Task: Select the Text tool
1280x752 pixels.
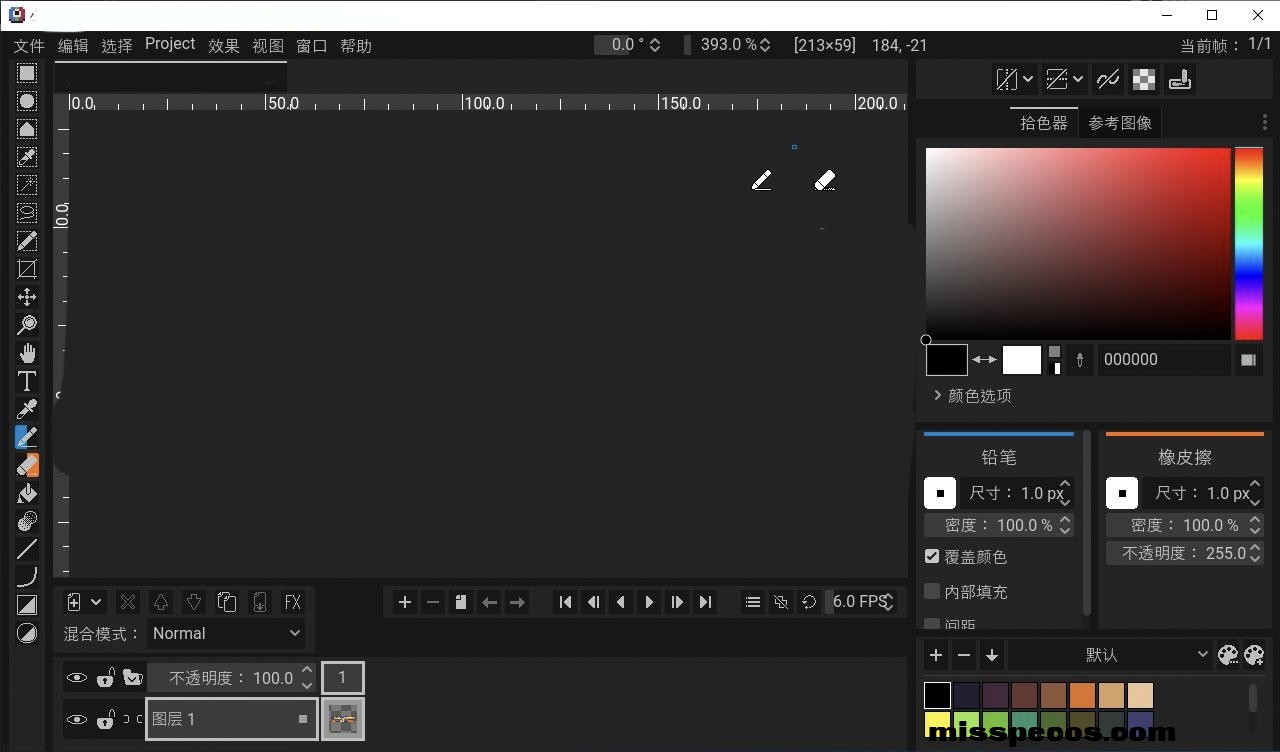Action: click(27, 381)
